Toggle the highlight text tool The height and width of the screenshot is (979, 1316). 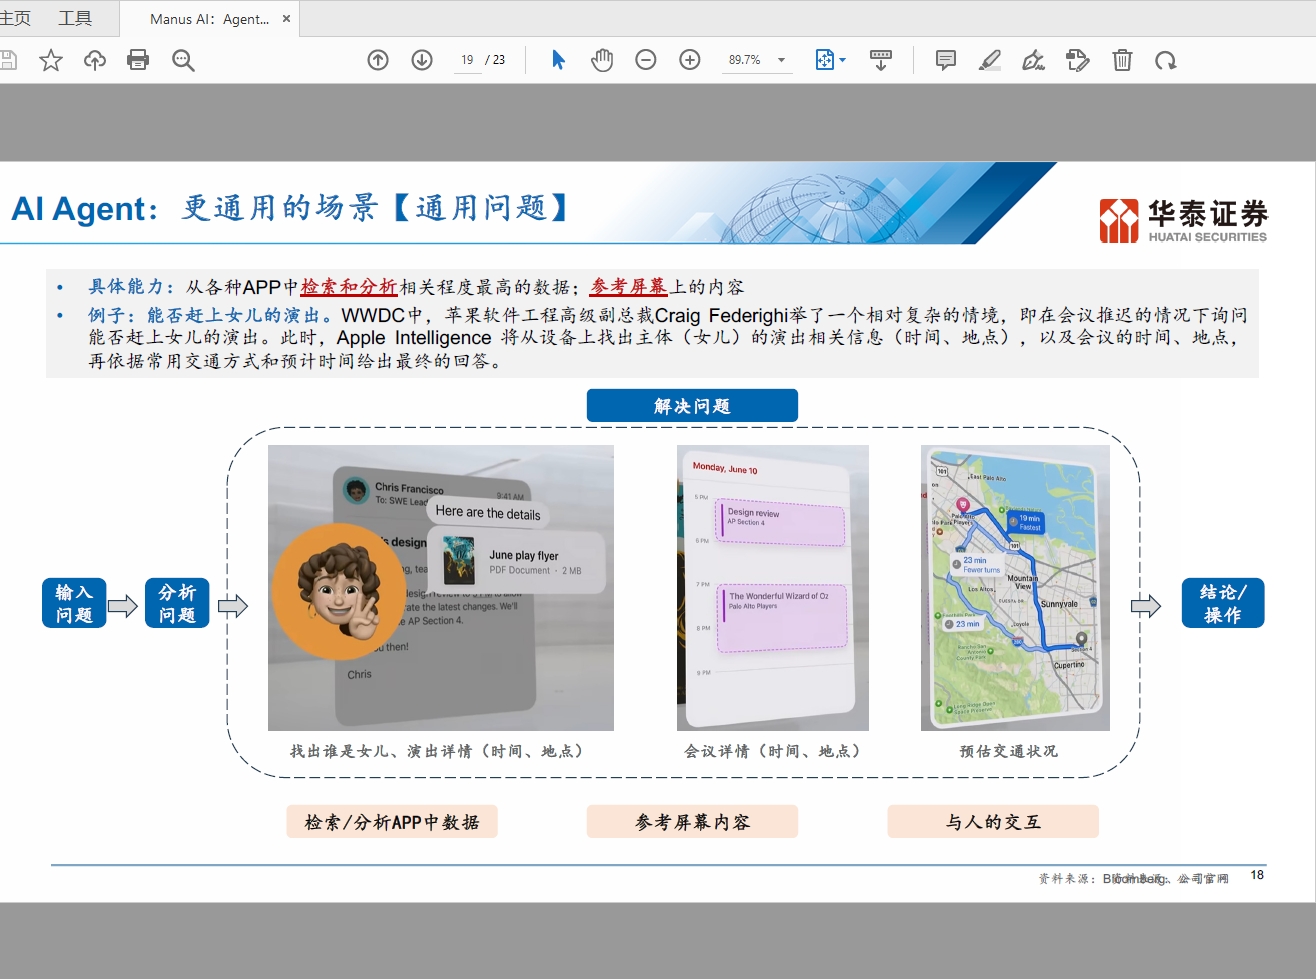coord(989,60)
